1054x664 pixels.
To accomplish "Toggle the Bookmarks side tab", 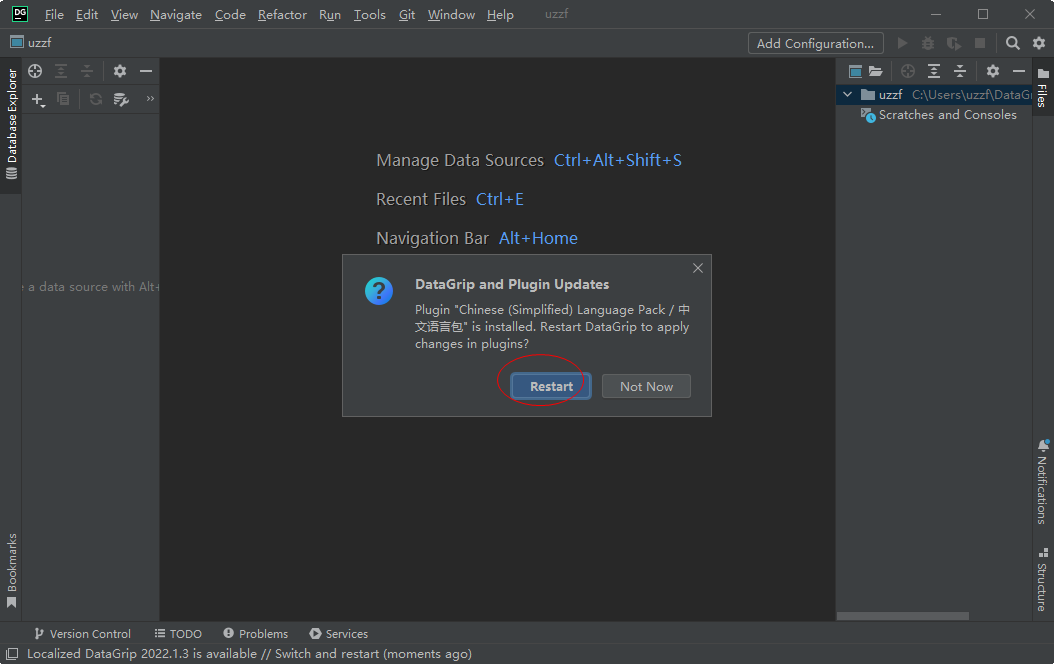I will coord(11,570).
